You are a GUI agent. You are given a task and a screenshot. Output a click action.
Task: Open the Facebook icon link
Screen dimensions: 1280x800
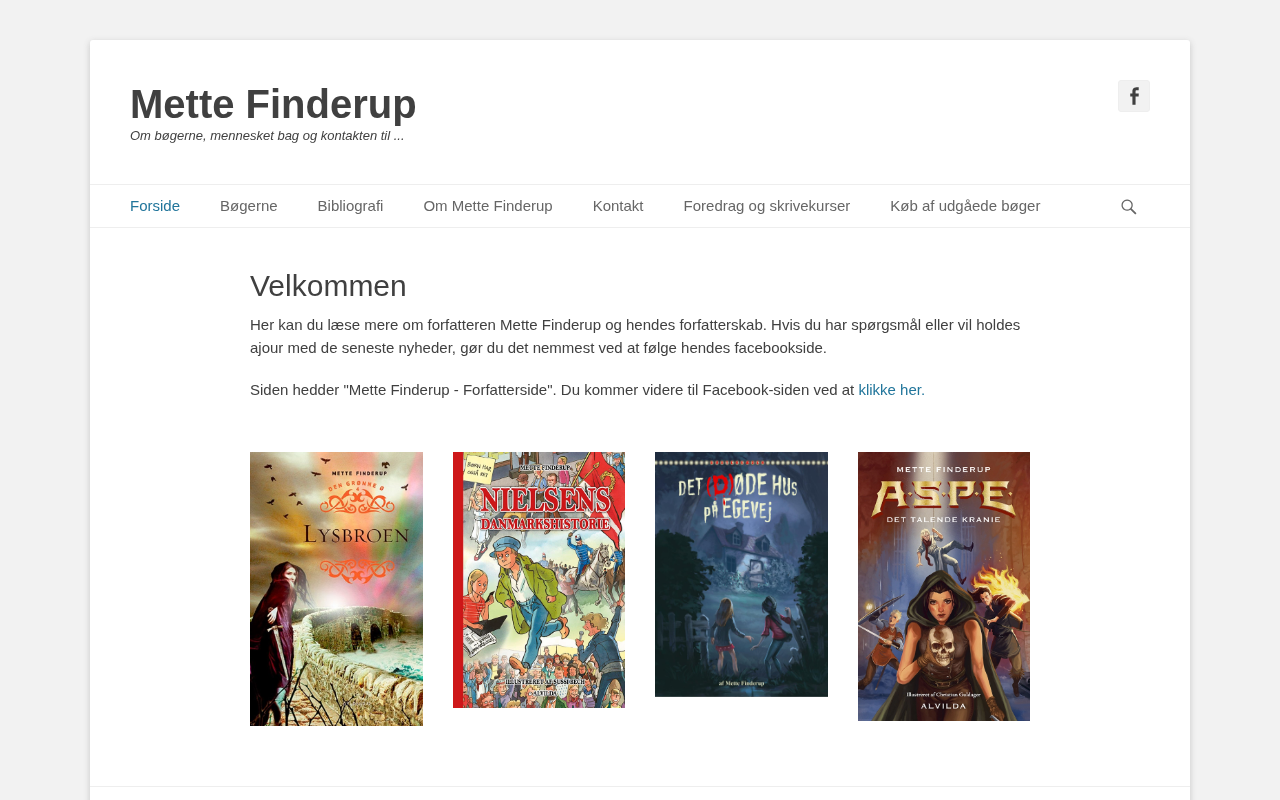1134,96
